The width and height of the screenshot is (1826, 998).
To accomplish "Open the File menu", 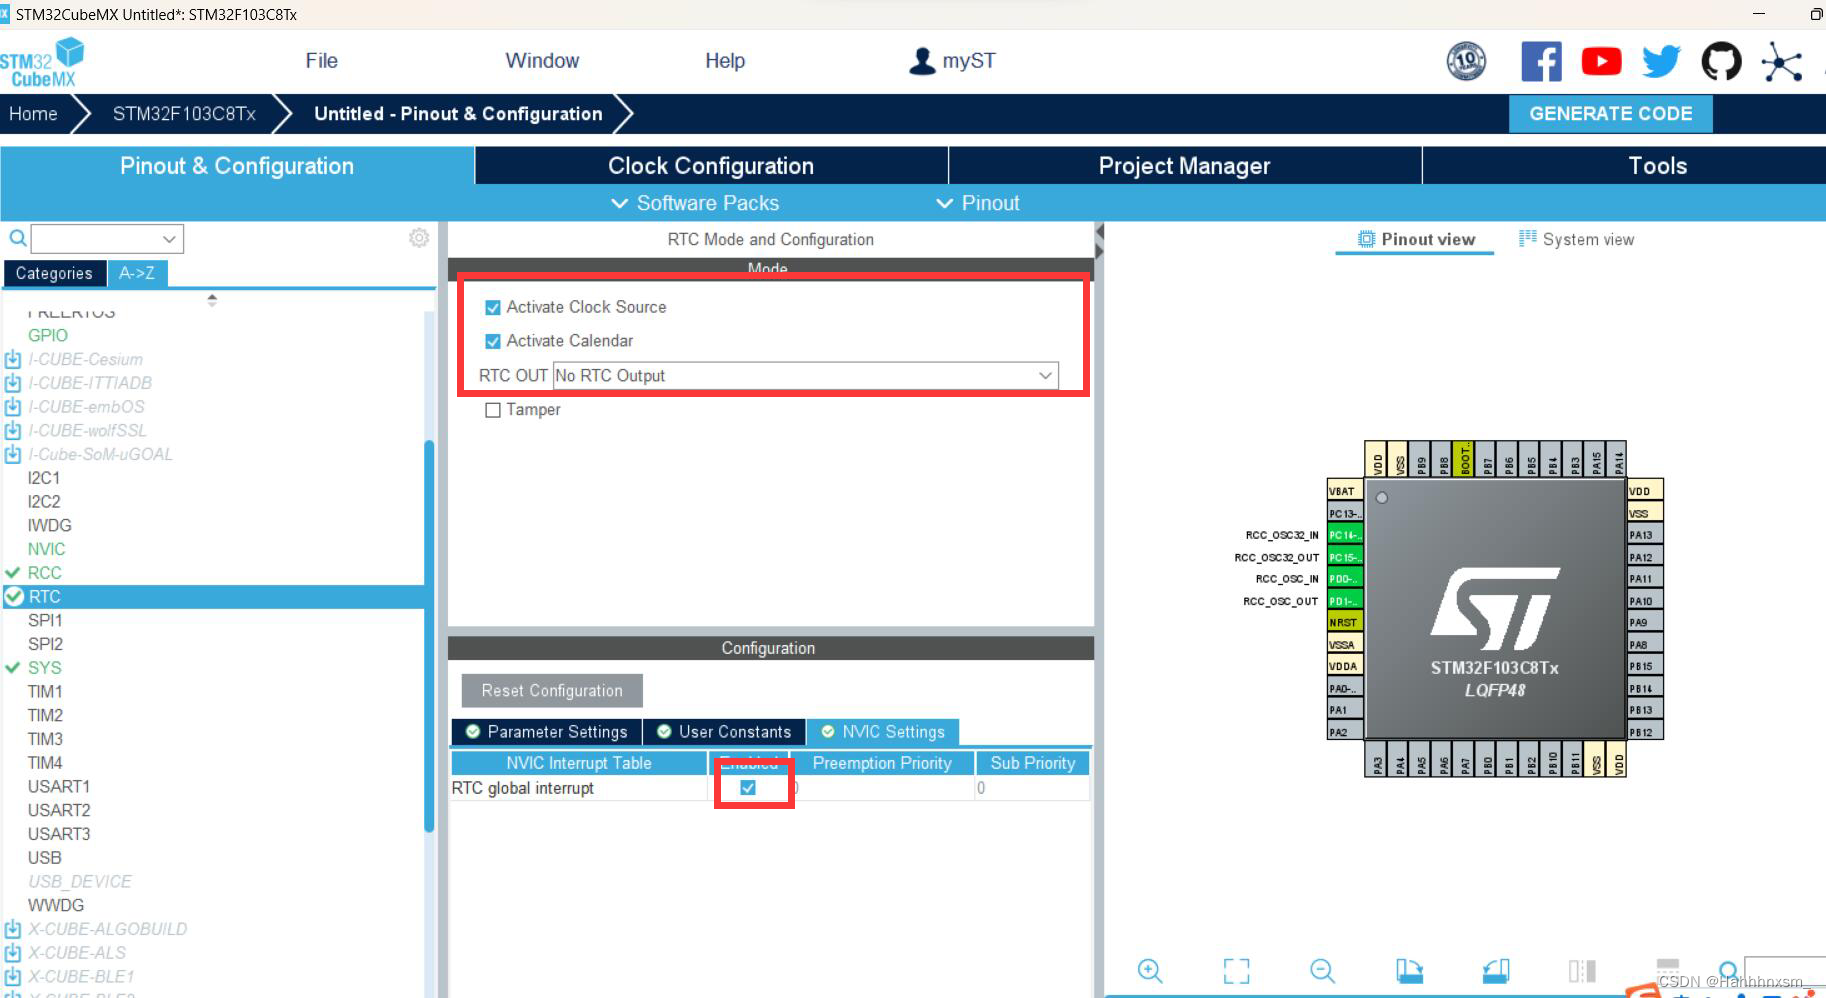I will 321,61.
